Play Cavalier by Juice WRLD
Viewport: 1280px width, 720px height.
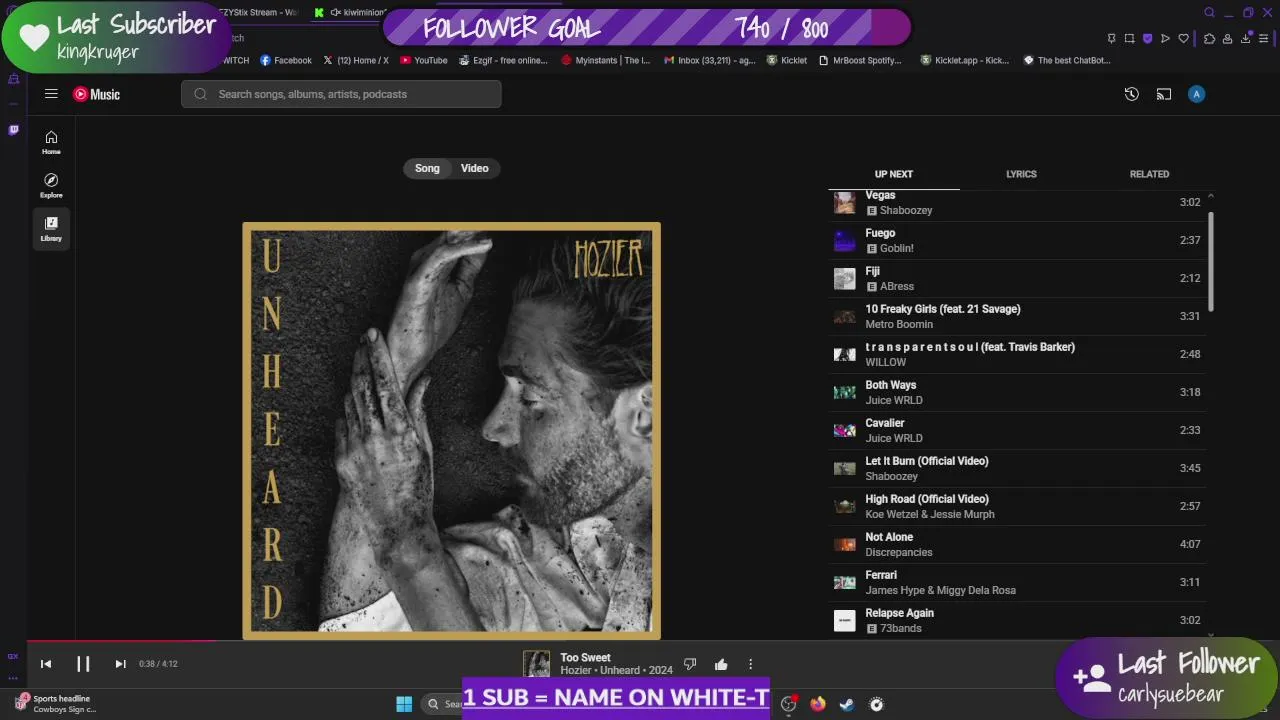[x=1017, y=430]
